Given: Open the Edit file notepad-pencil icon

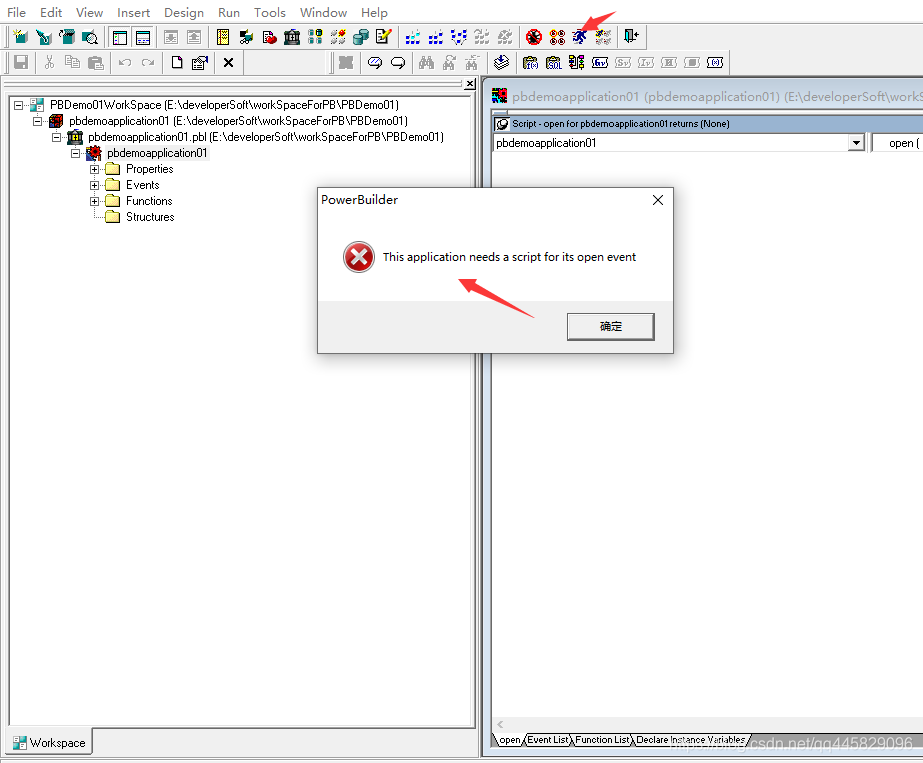Looking at the screenshot, I should [x=384, y=37].
